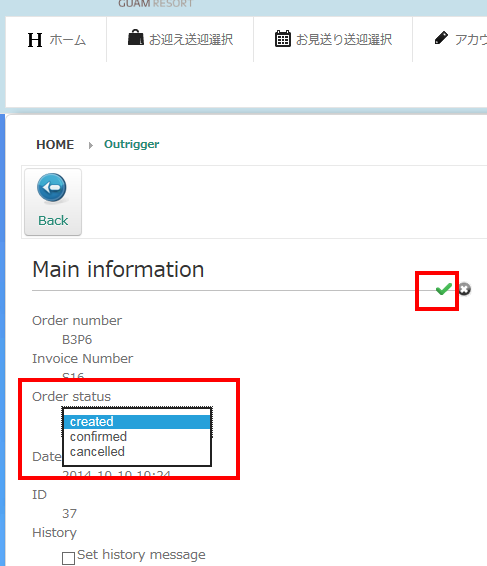Enable Set history message checkbox
This screenshot has height=566, width=487.
coord(68,558)
